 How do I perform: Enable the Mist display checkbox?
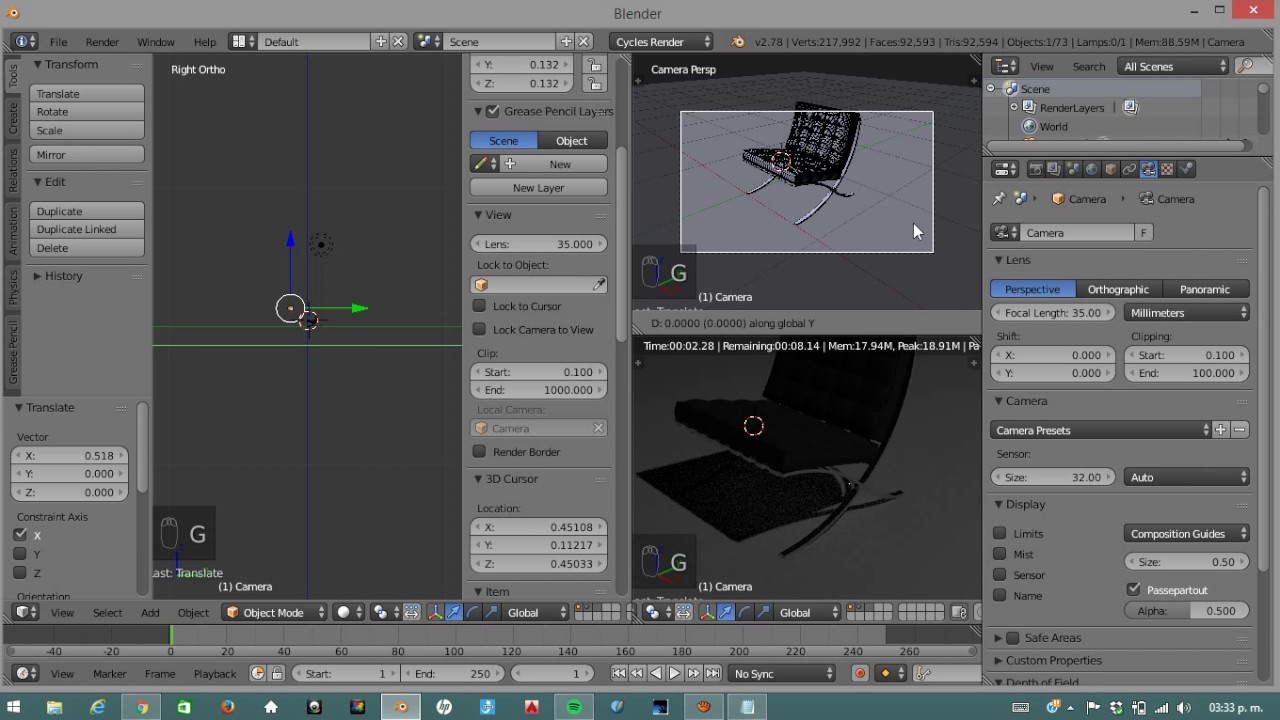point(1000,554)
